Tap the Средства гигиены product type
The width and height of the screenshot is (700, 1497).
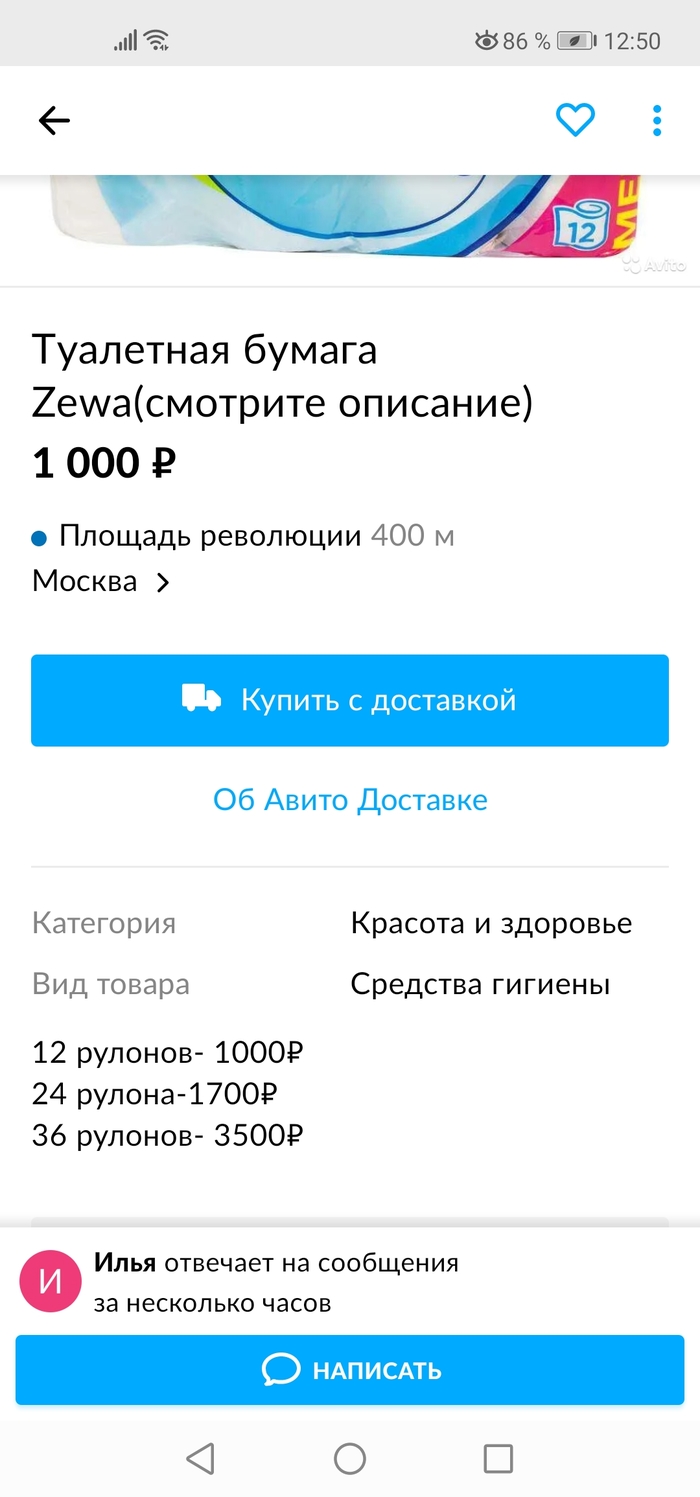[x=480, y=984]
